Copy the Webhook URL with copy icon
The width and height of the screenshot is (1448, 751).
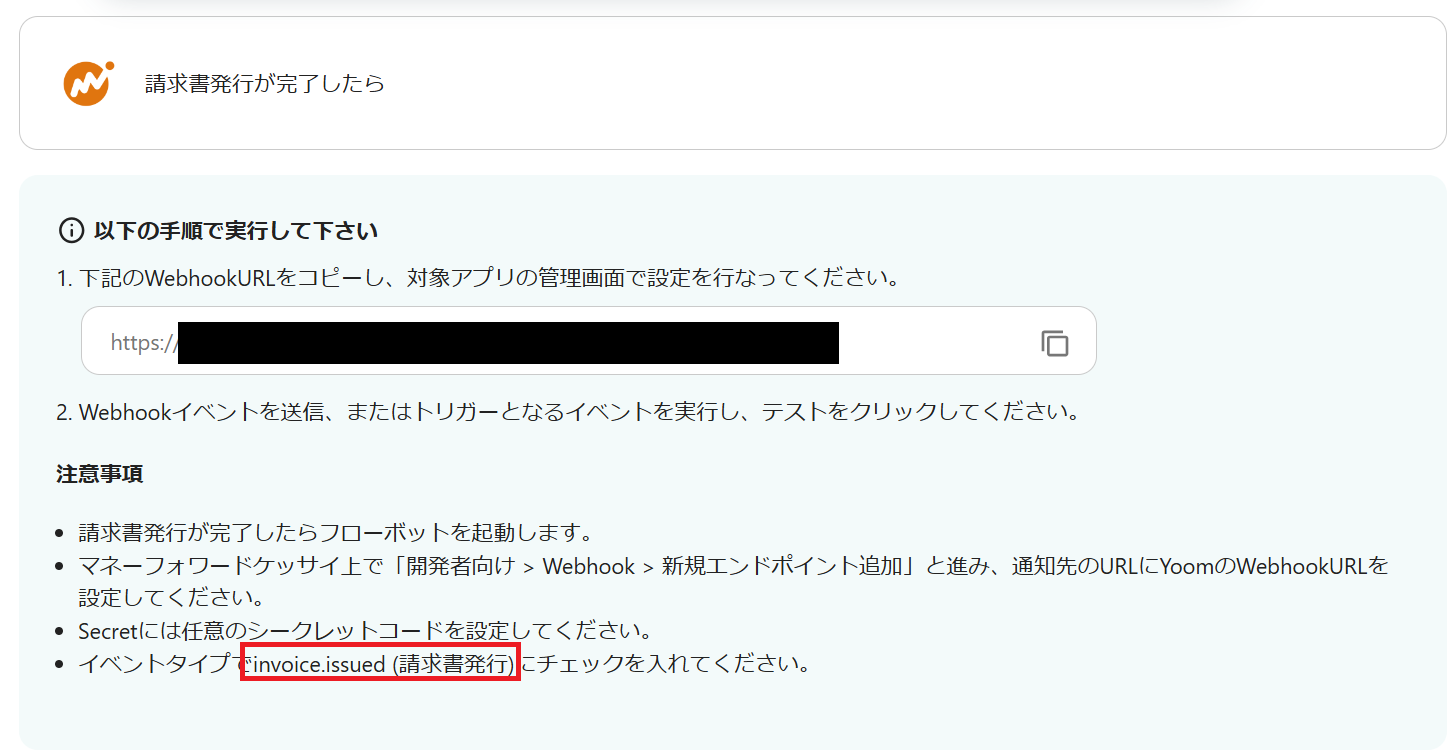[1054, 343]
